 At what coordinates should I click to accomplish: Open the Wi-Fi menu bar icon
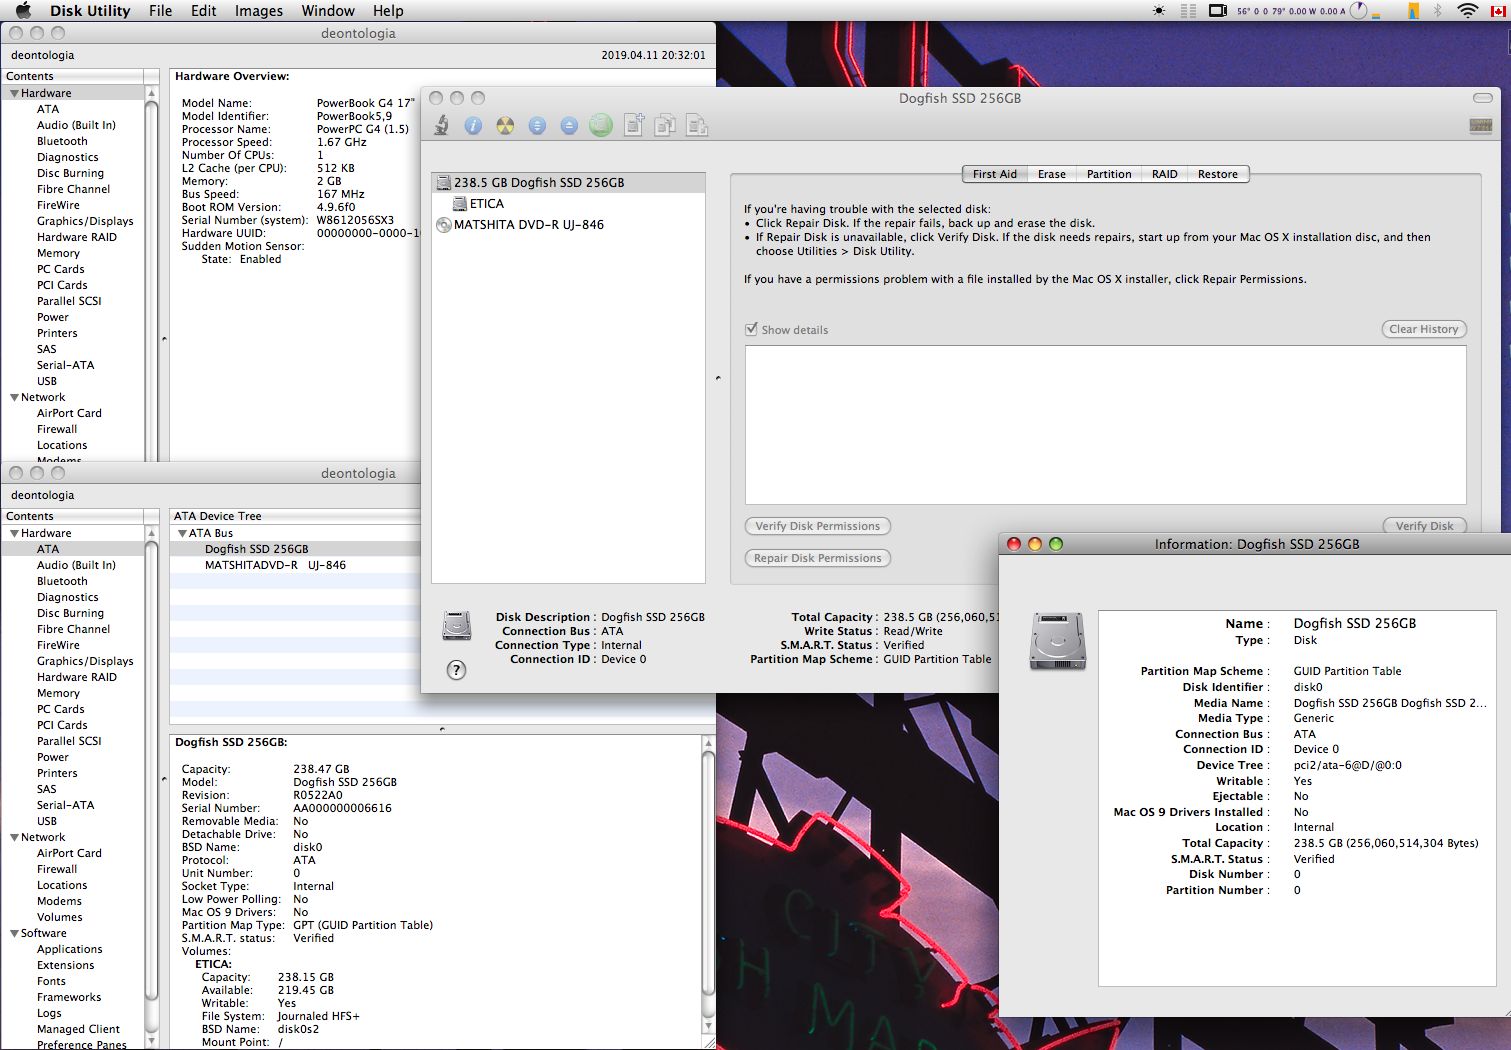(1468, 11)
